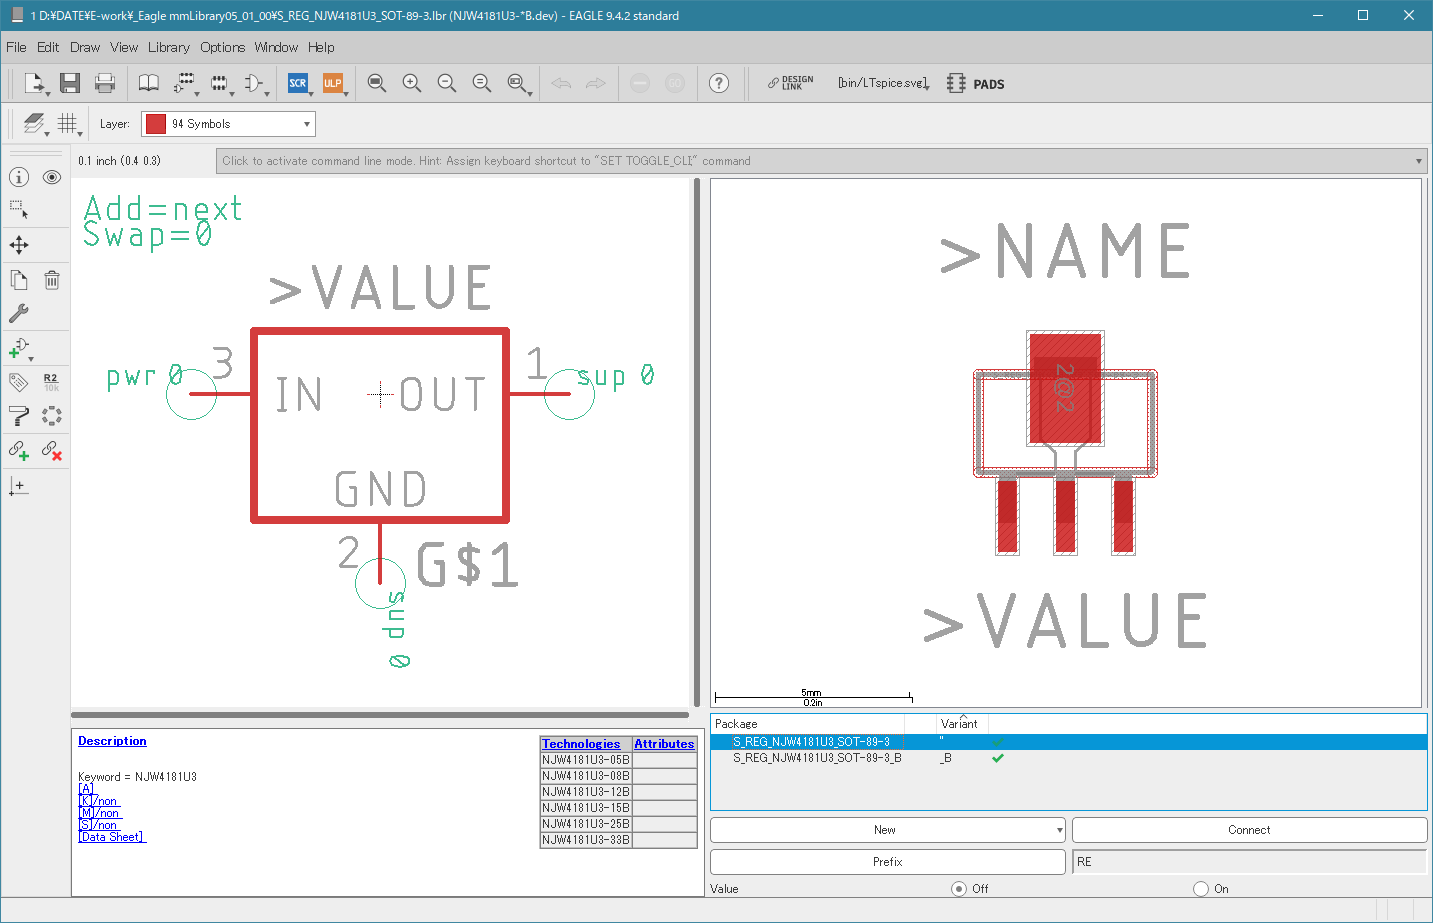This screenshot has width=1433, height=923.
Task: Click the Print icon
Action: [105, 83]
